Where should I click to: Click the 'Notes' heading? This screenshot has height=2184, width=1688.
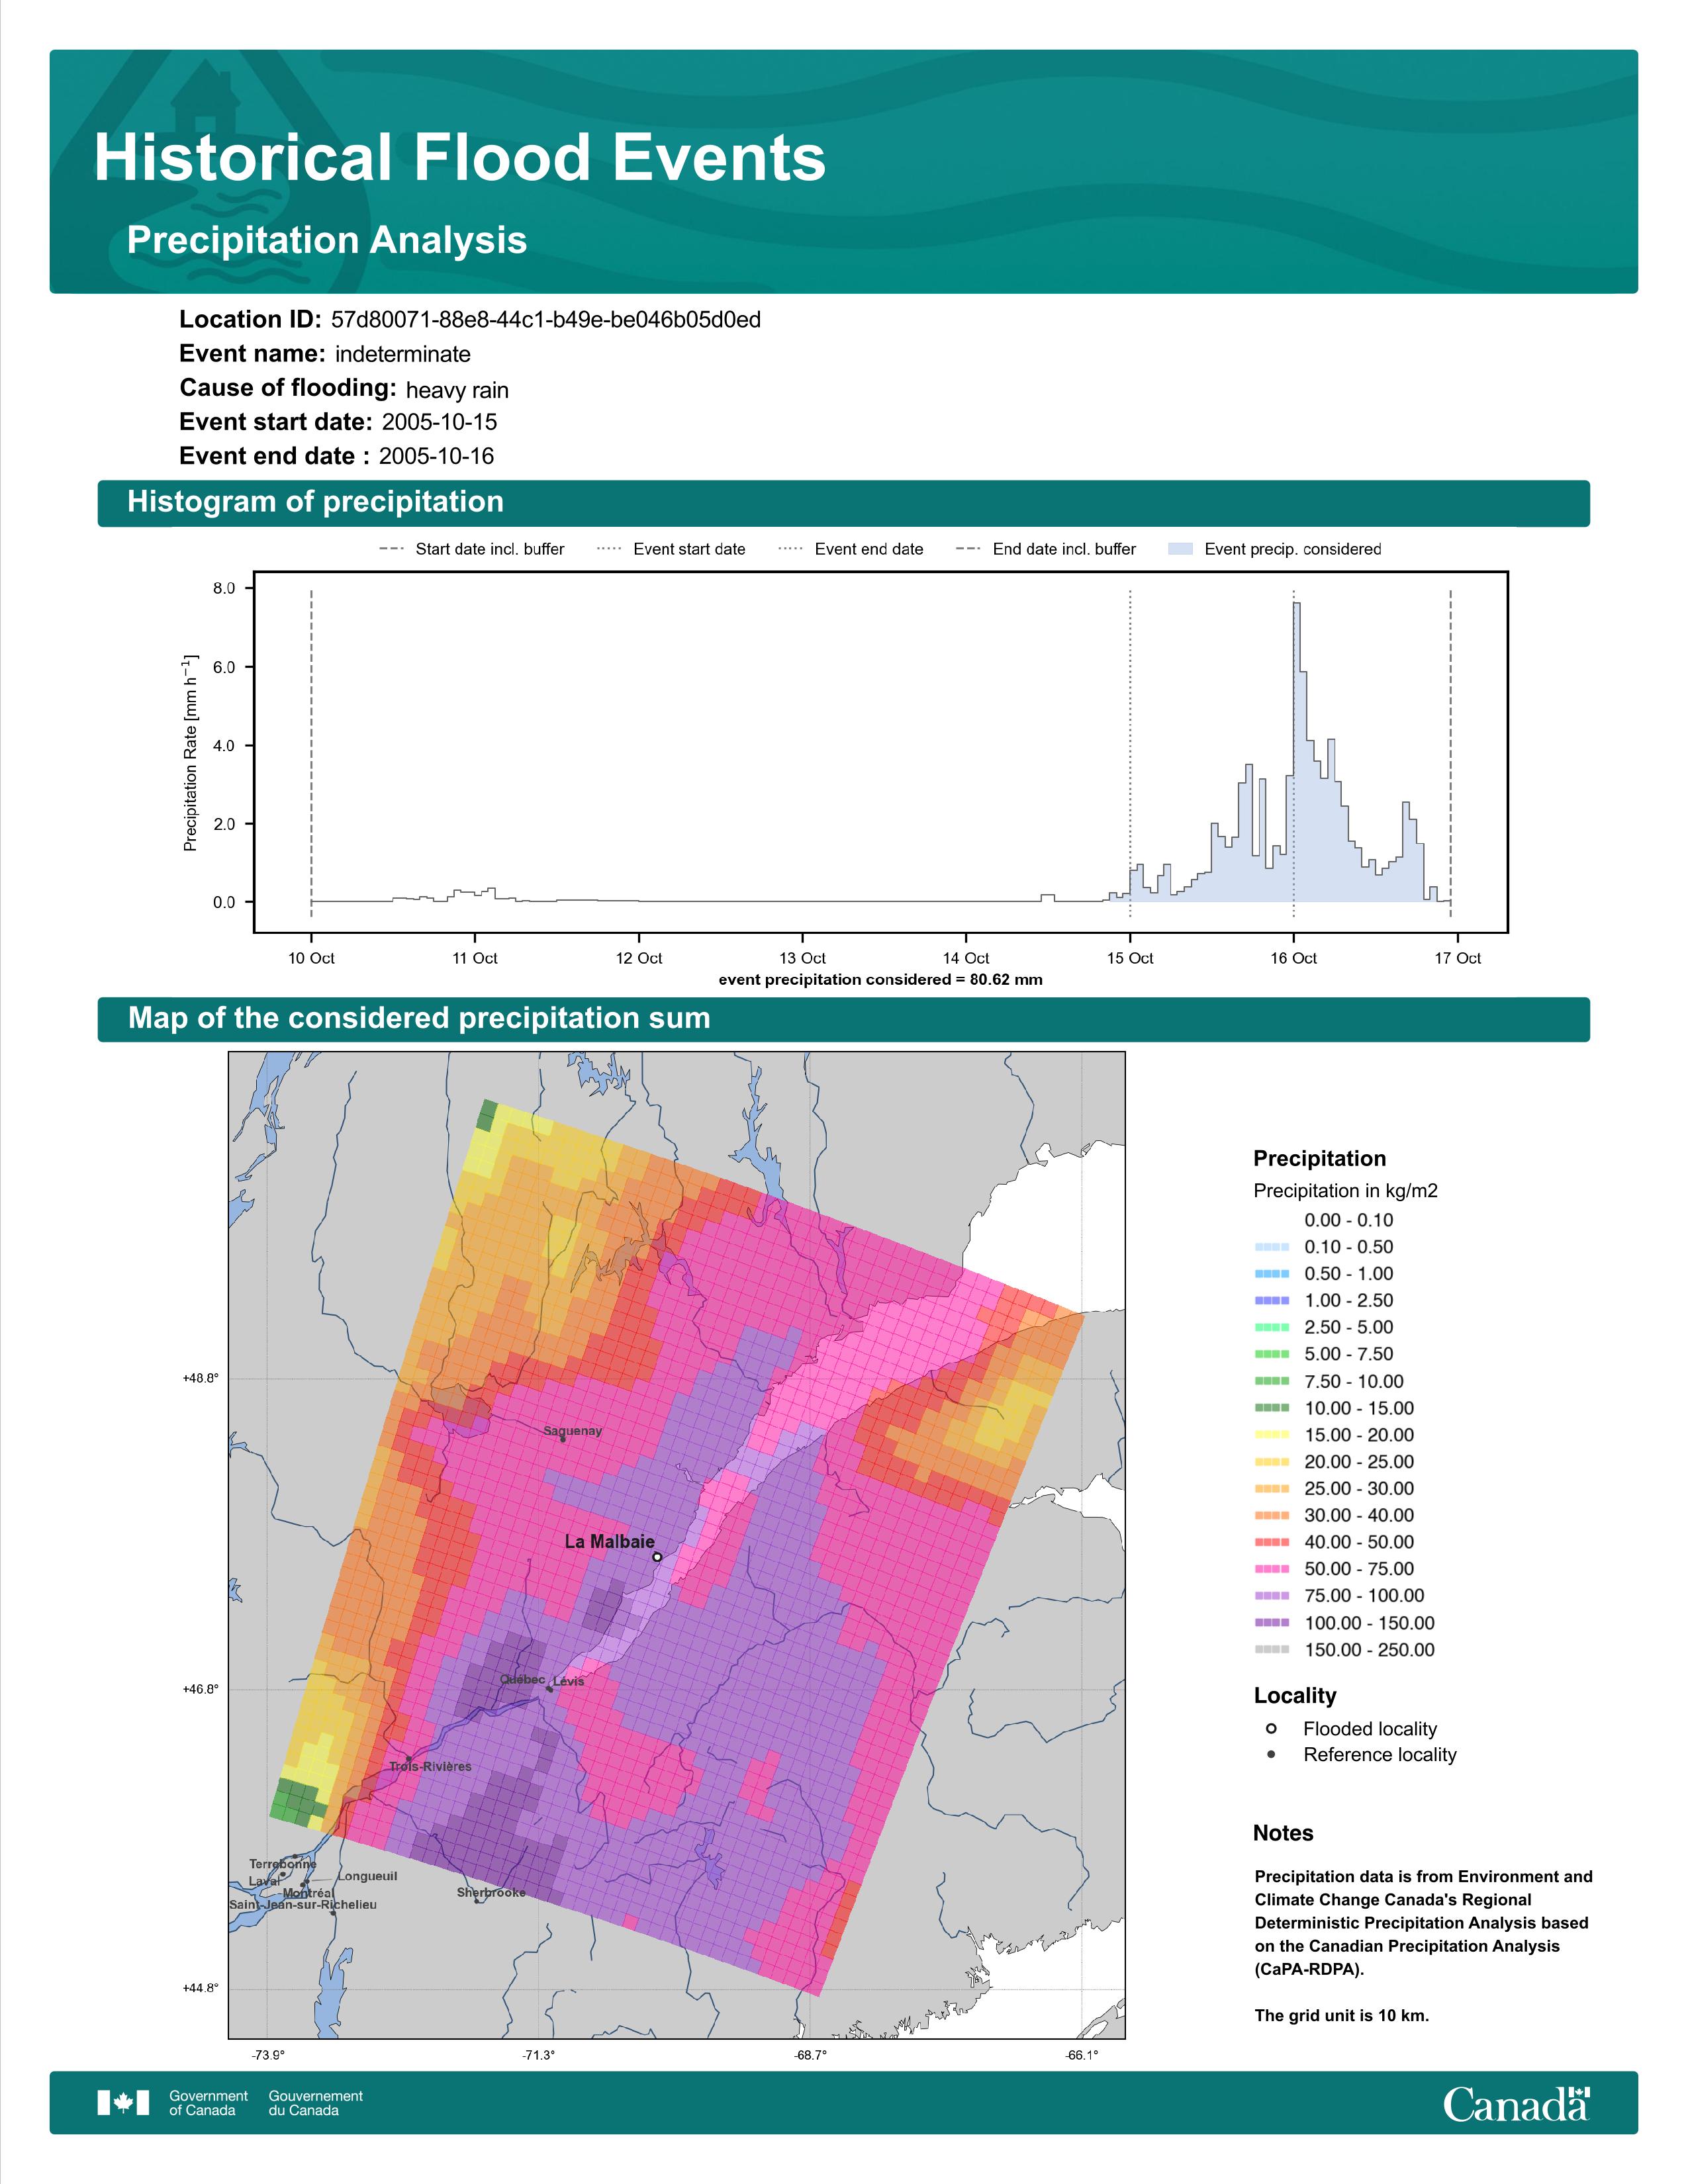pos(1283,1833)
